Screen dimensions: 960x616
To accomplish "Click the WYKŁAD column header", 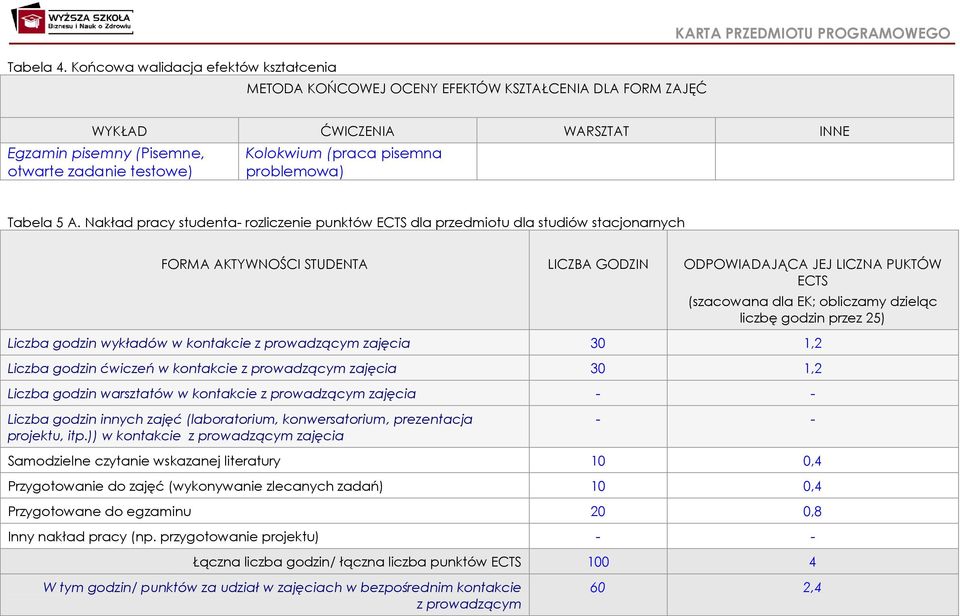I will pyautogui.click(x=119, y=130).
